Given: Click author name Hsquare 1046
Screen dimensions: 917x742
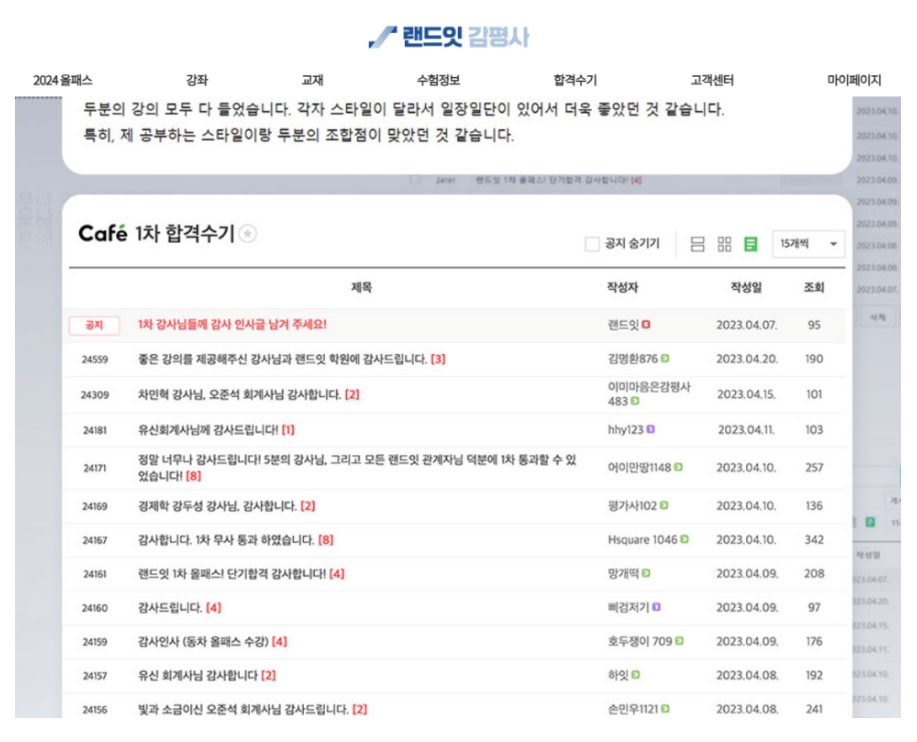Looking at the screenshot, I should tap(642, 540).
